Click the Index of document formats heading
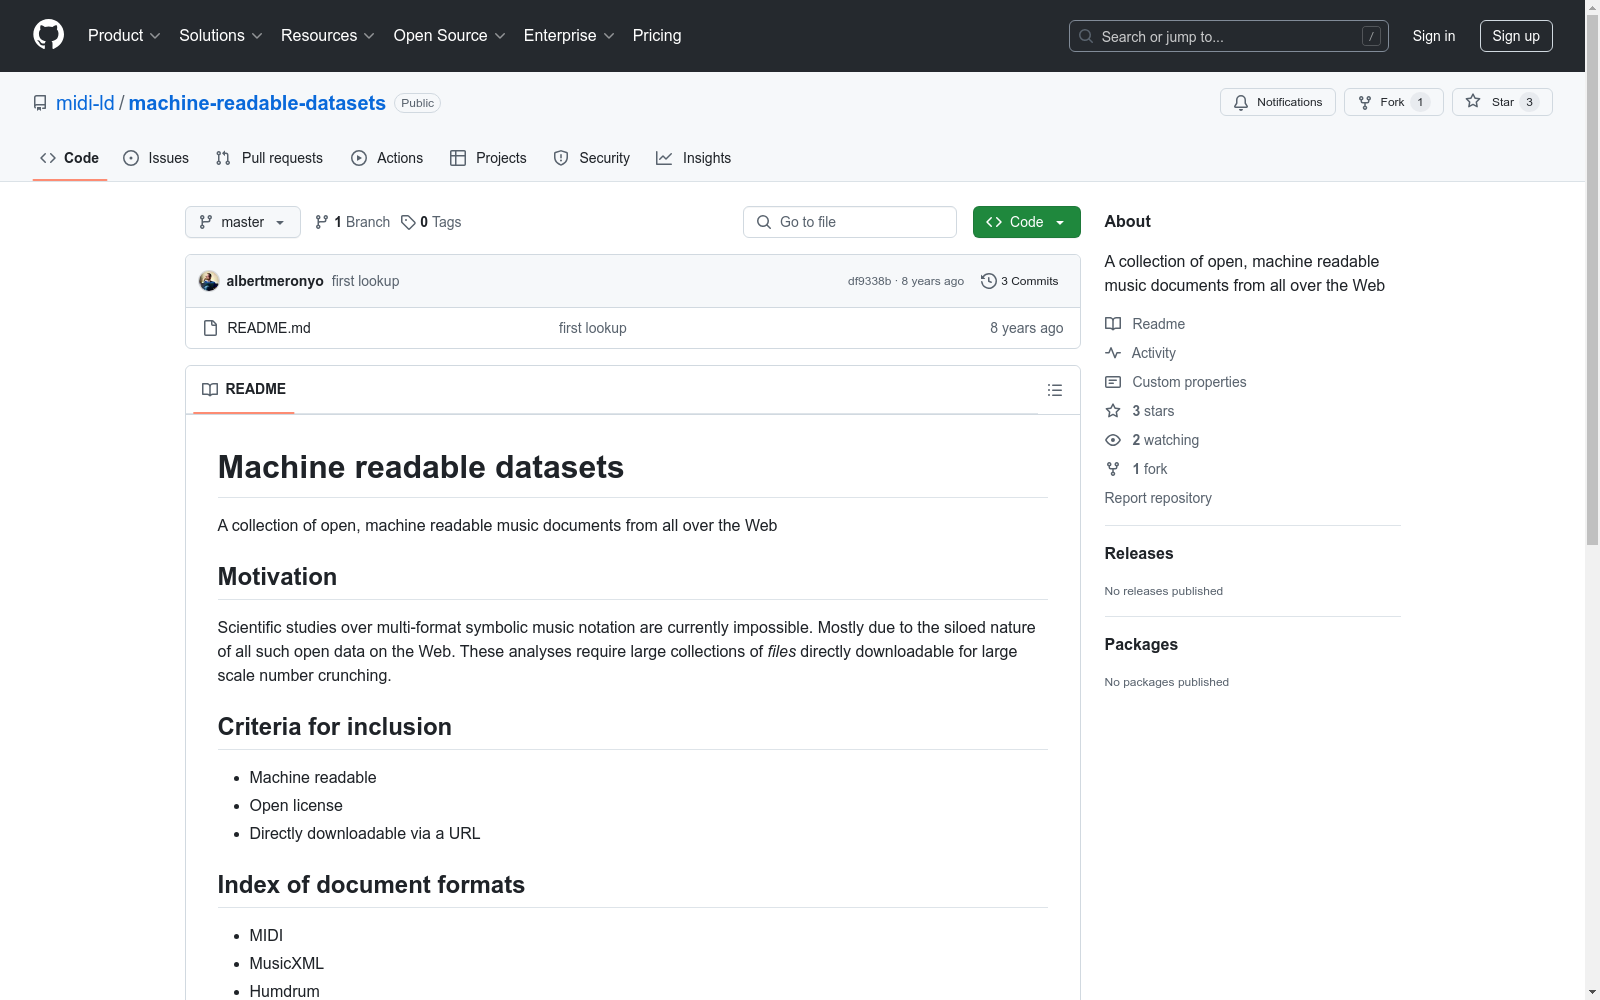 [371, 885]
